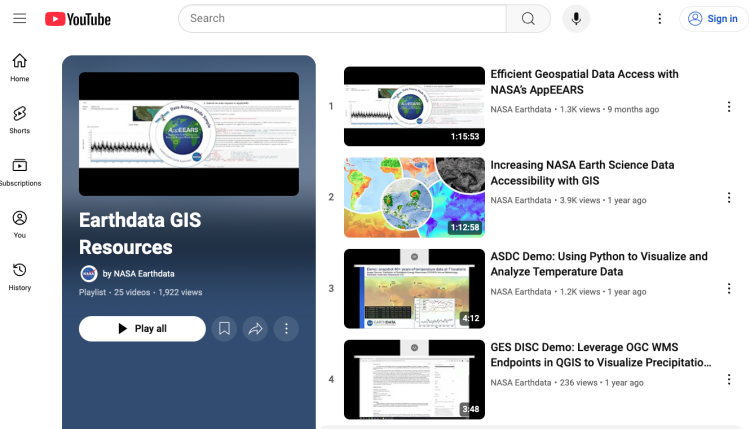Click the Sign in button
The image size is (750, 429).
pyautogui.click(x=713, y=19)
